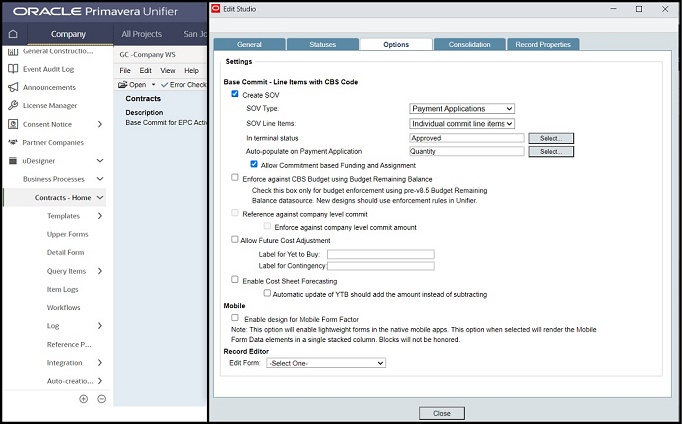Select the GC -Company WS tab
Image resolution: width=683 pixels, height=424 pixels.
click(x=147, y=54)
